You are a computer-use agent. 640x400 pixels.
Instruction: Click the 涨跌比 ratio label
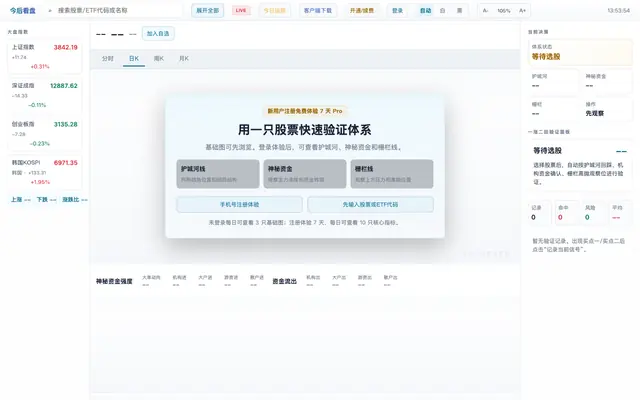point(75,200)
